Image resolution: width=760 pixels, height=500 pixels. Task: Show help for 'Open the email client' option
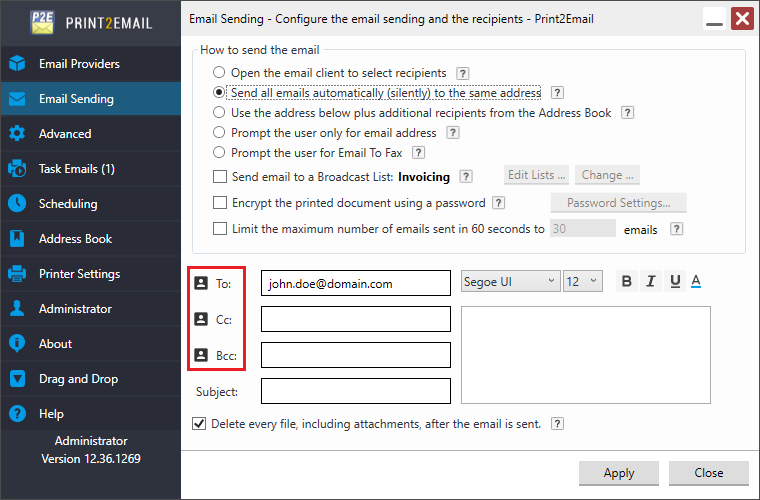coord(463,73)
